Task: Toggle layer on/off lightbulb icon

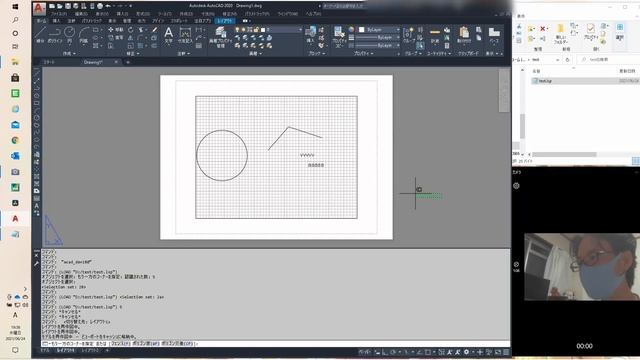Action: click(x=237, y=30)
